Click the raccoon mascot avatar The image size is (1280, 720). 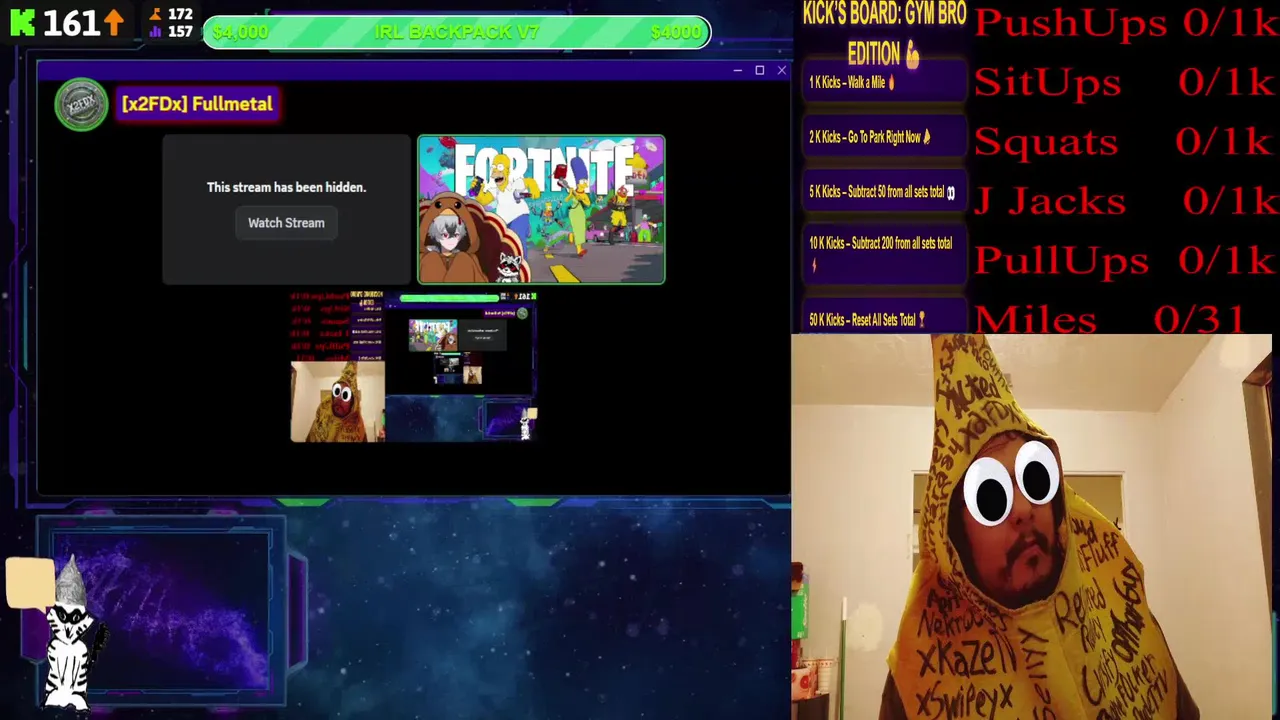pyautogui.click(x=70, y=635)
